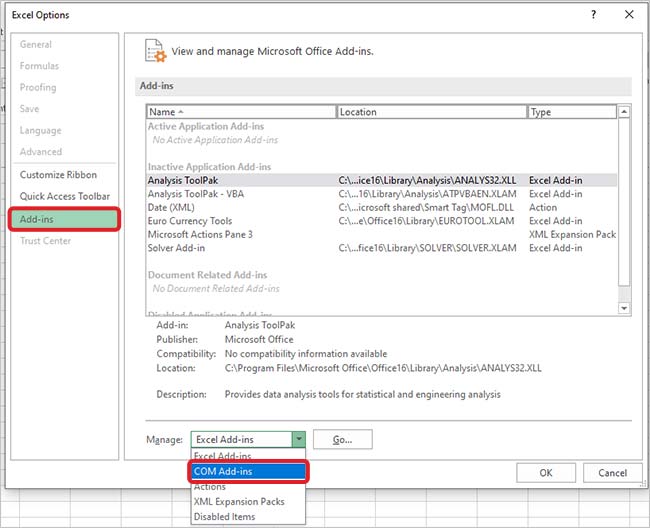
Task: Select the Analysis ToolPak - VBA row
Action: pyautogui.click(x=381, y=194)
